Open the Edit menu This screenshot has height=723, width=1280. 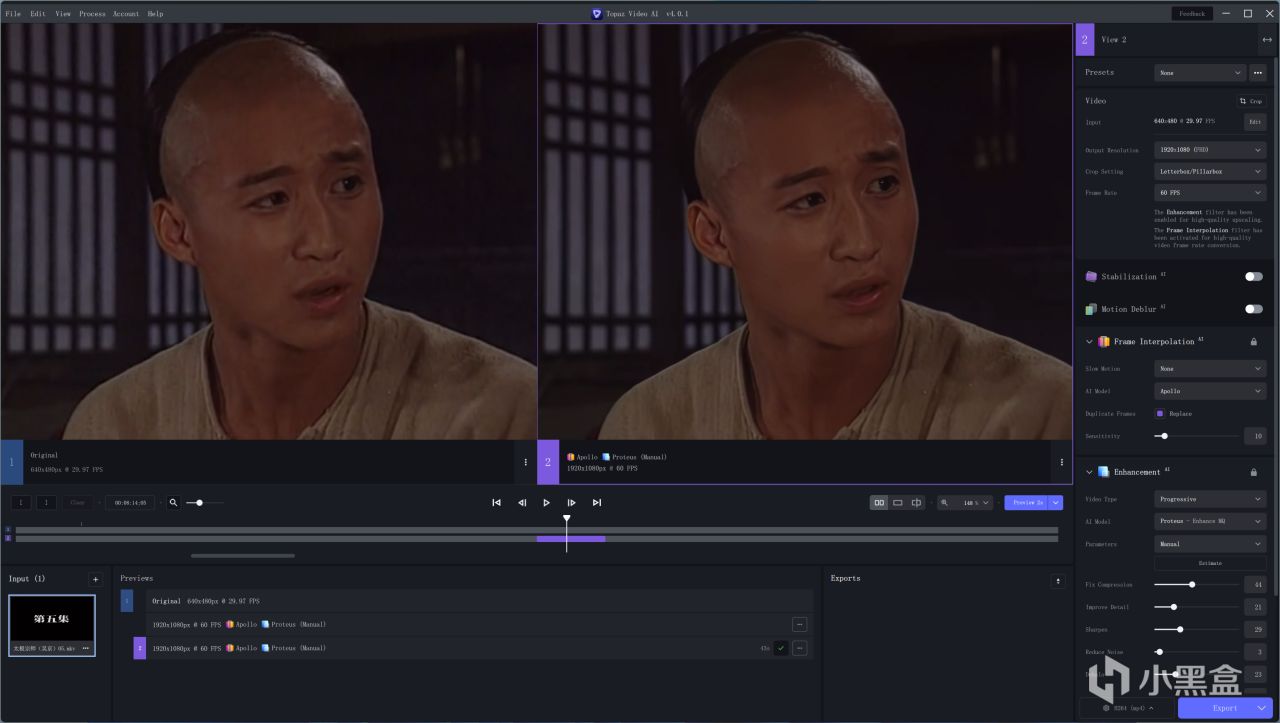[38, 14]
